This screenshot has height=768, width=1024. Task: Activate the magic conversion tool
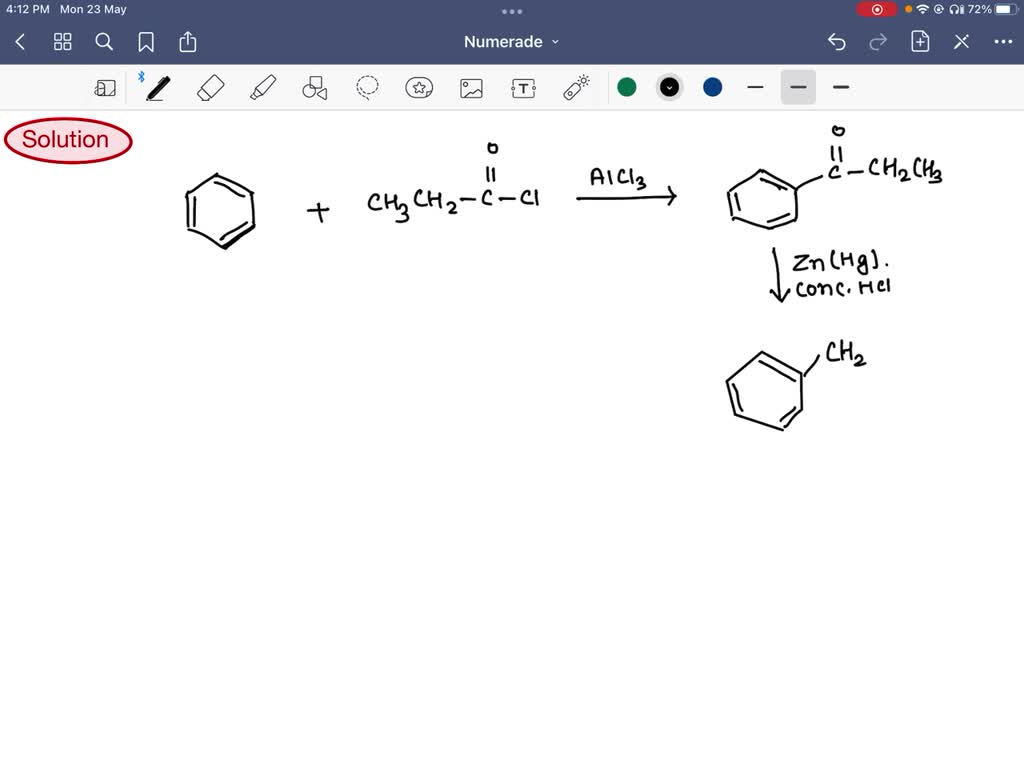coord(575,87)
